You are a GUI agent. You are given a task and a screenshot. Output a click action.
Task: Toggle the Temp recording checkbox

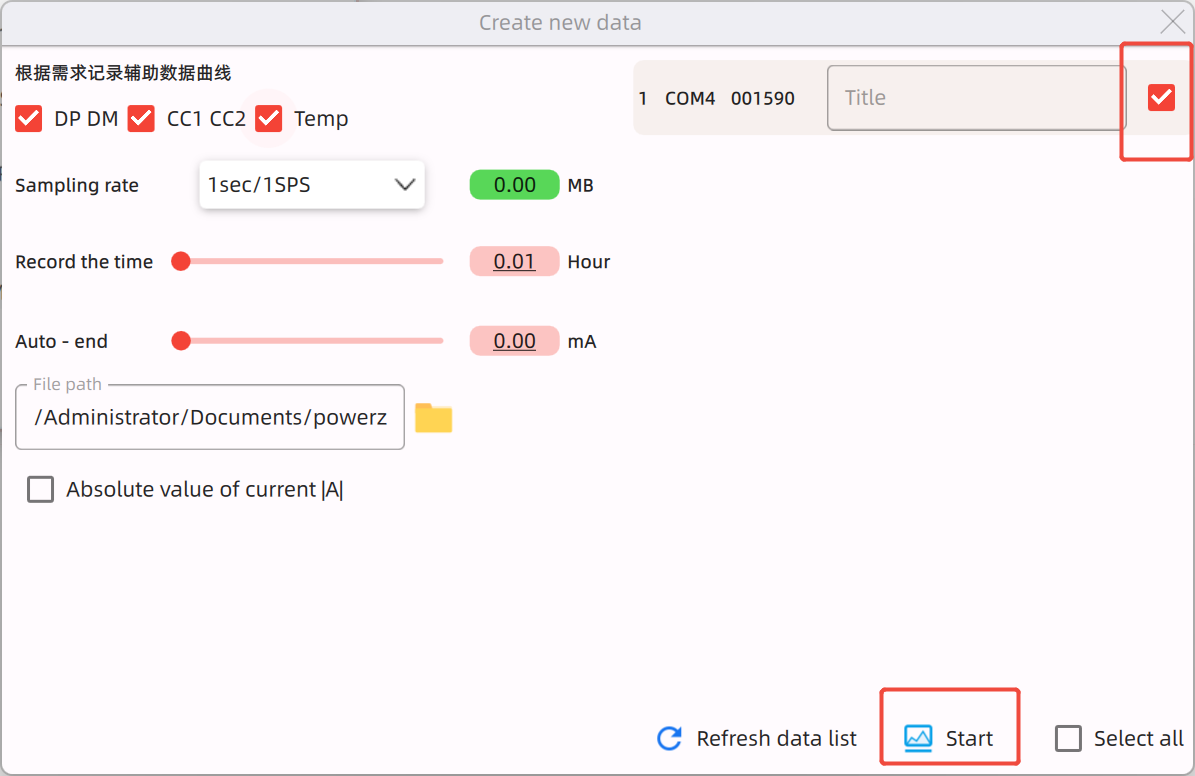pos(268,118)
